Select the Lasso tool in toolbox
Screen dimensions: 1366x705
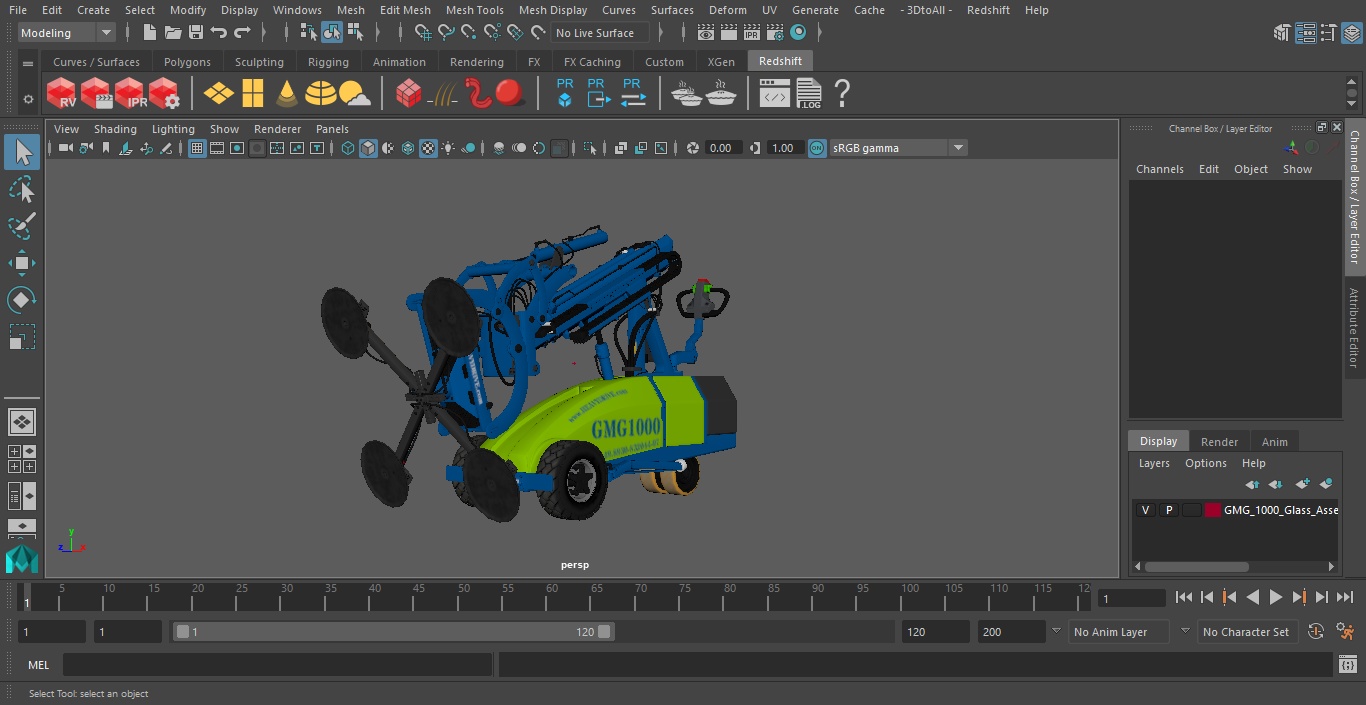(x=21, y=189)
